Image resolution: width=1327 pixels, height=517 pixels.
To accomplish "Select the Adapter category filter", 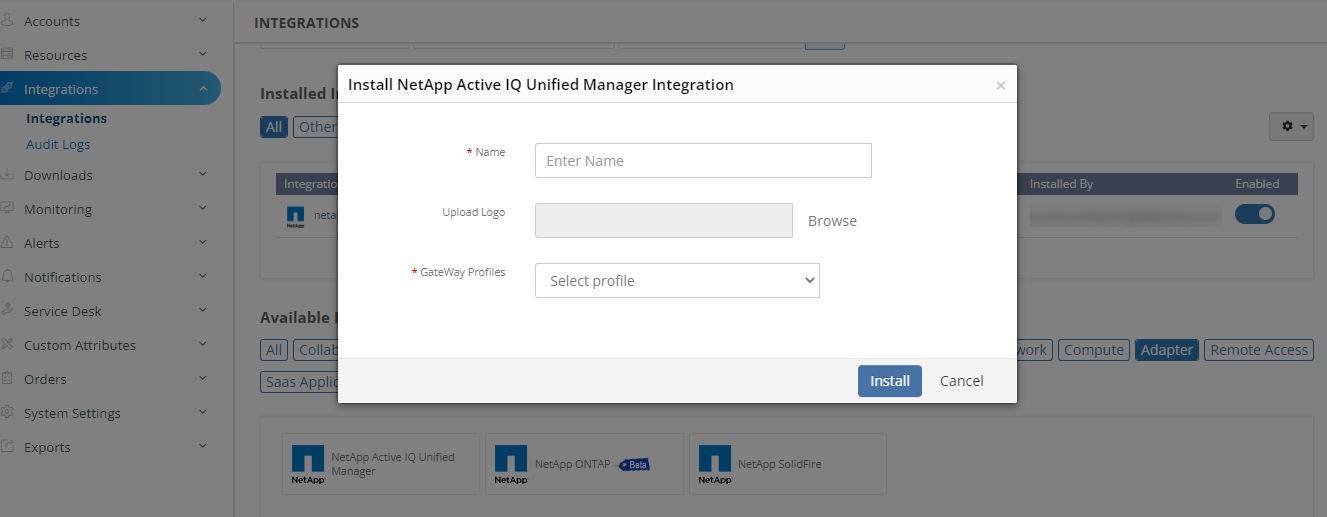I will [x=1167, y=350].
